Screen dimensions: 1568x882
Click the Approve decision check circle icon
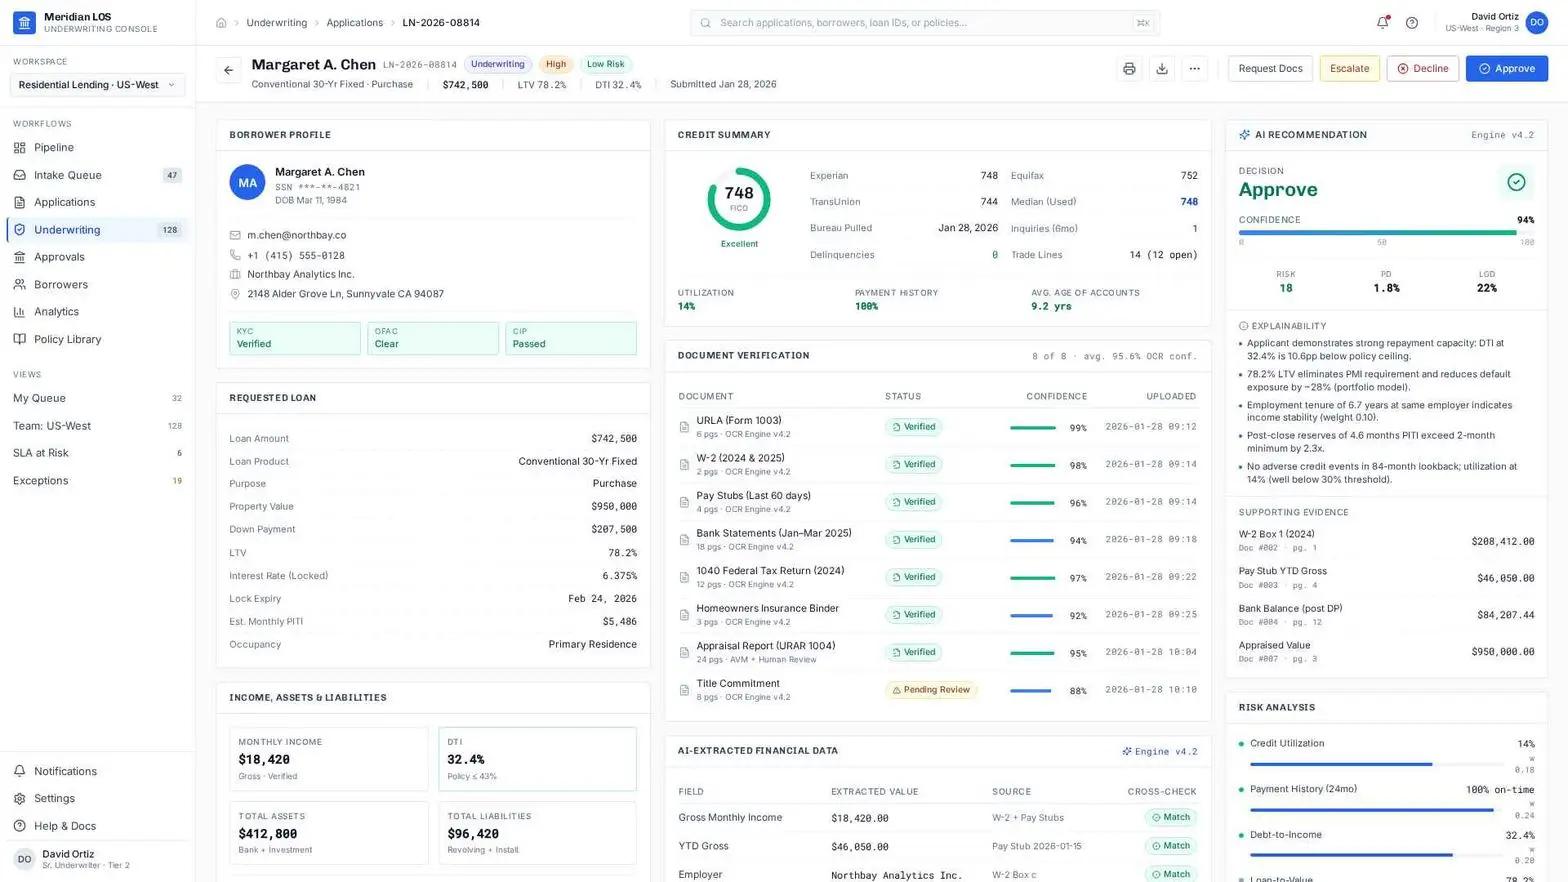1516,182
